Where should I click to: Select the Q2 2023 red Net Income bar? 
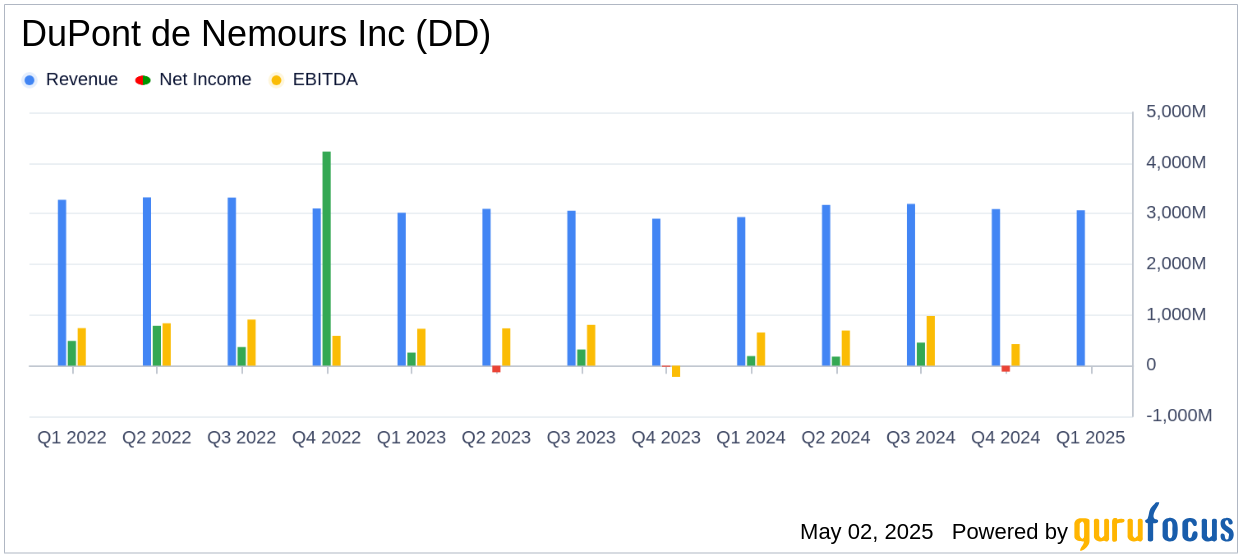[x=496, y=369]
